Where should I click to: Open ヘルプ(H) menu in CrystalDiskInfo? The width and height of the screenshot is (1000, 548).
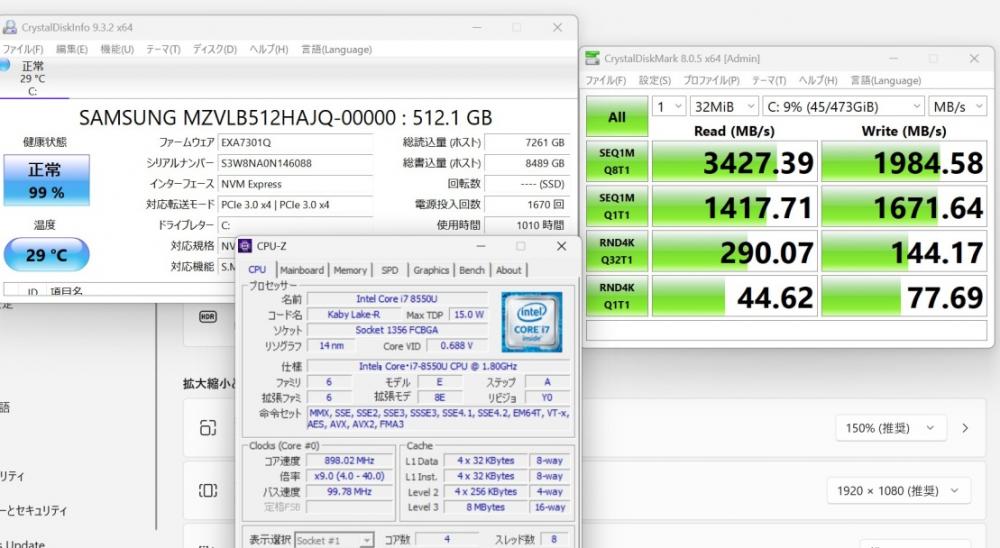tap(268, 49)
